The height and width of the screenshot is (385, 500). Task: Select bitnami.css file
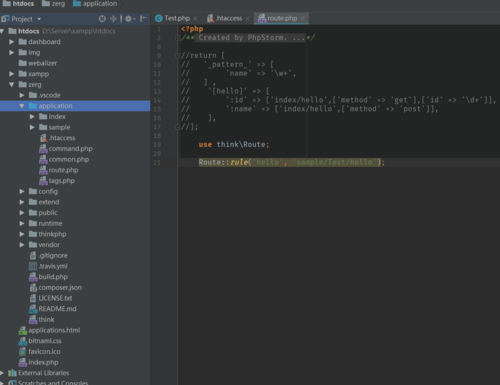tap(40, 341)
